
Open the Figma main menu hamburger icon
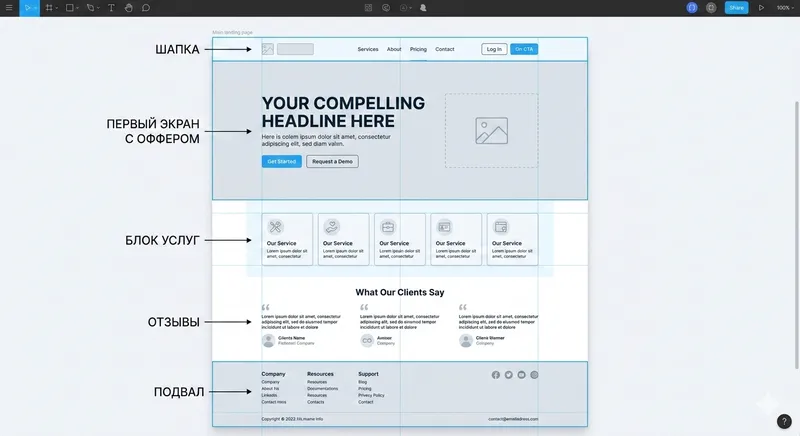click(x=9, y=7)
